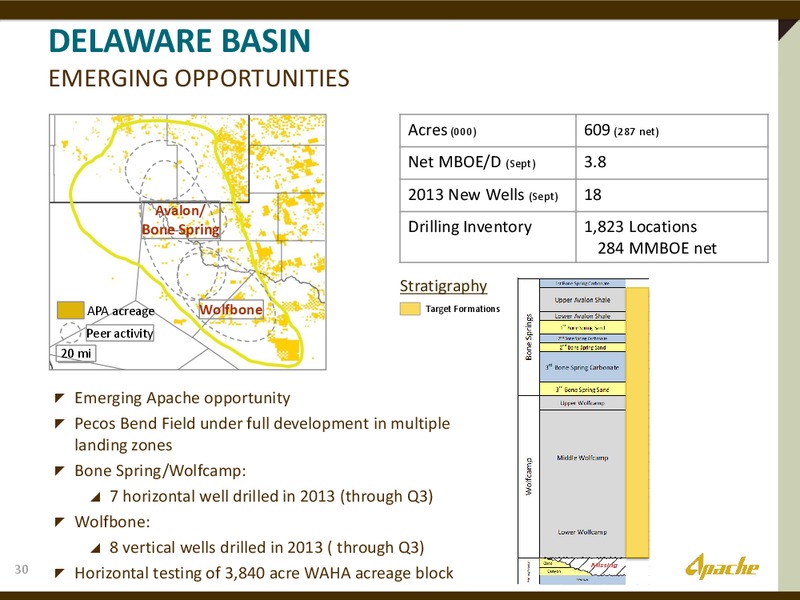Click the yellow APA acreage legend swatch
The height and width of the screenshot is (600, 800).
tap(70, 310)
